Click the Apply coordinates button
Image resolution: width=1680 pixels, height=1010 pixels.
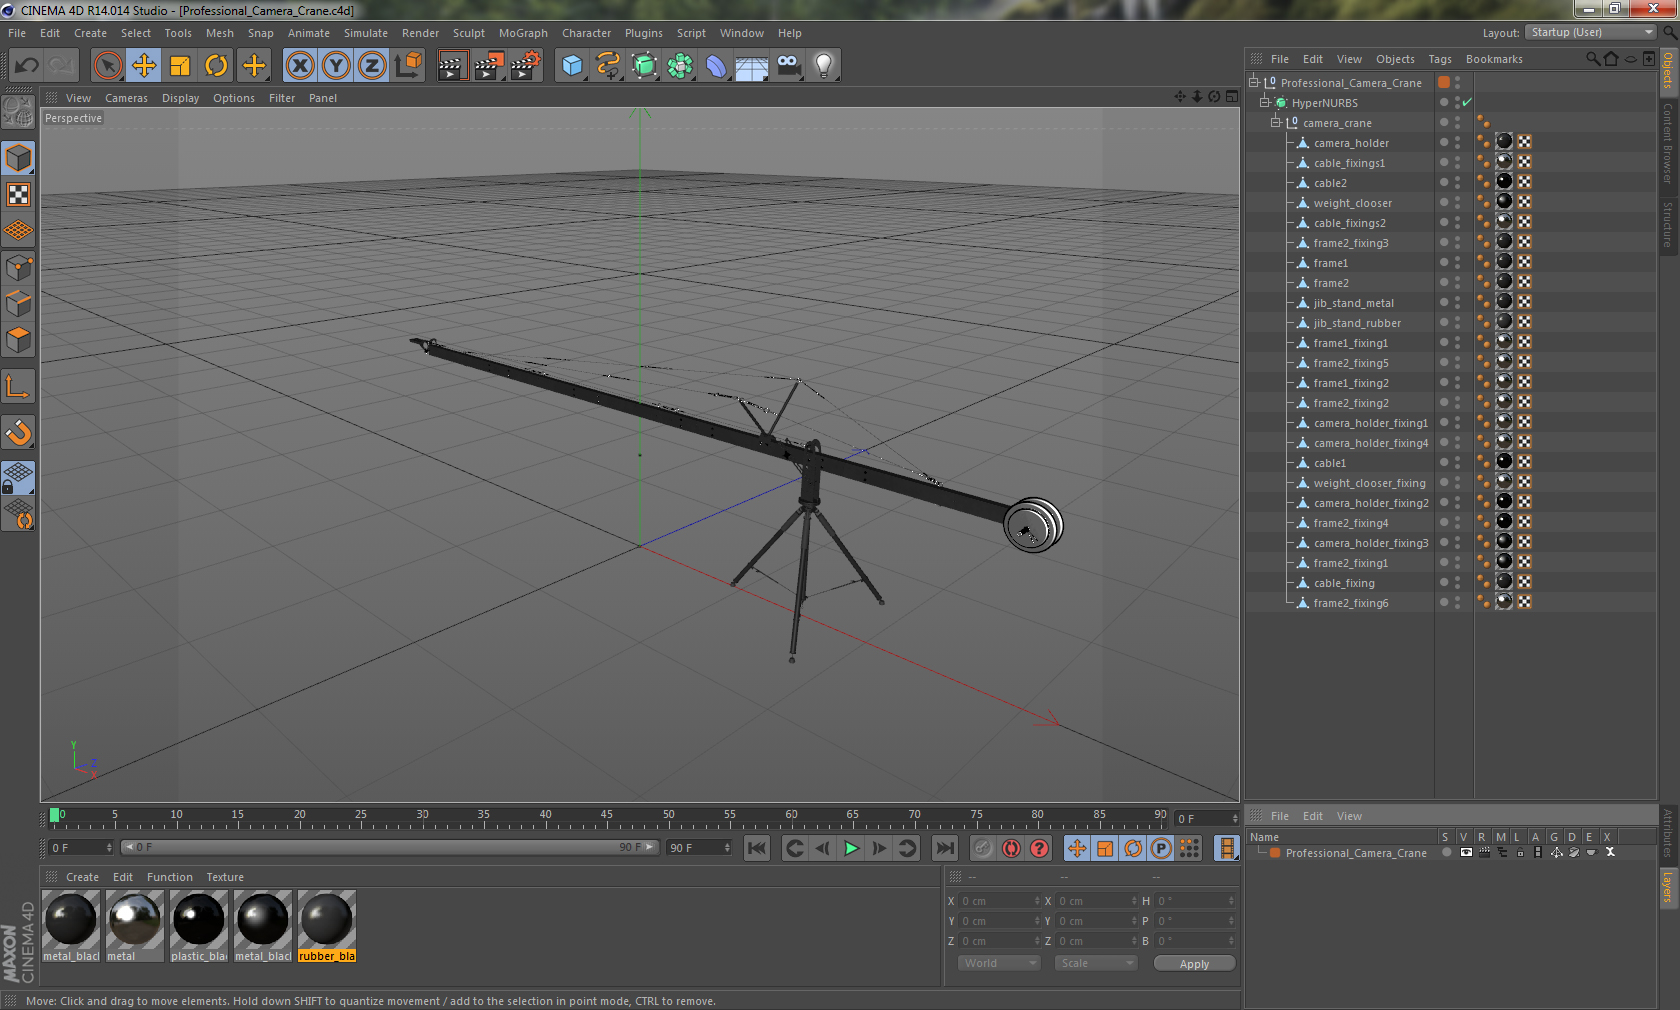click(x=1194, y=964)
